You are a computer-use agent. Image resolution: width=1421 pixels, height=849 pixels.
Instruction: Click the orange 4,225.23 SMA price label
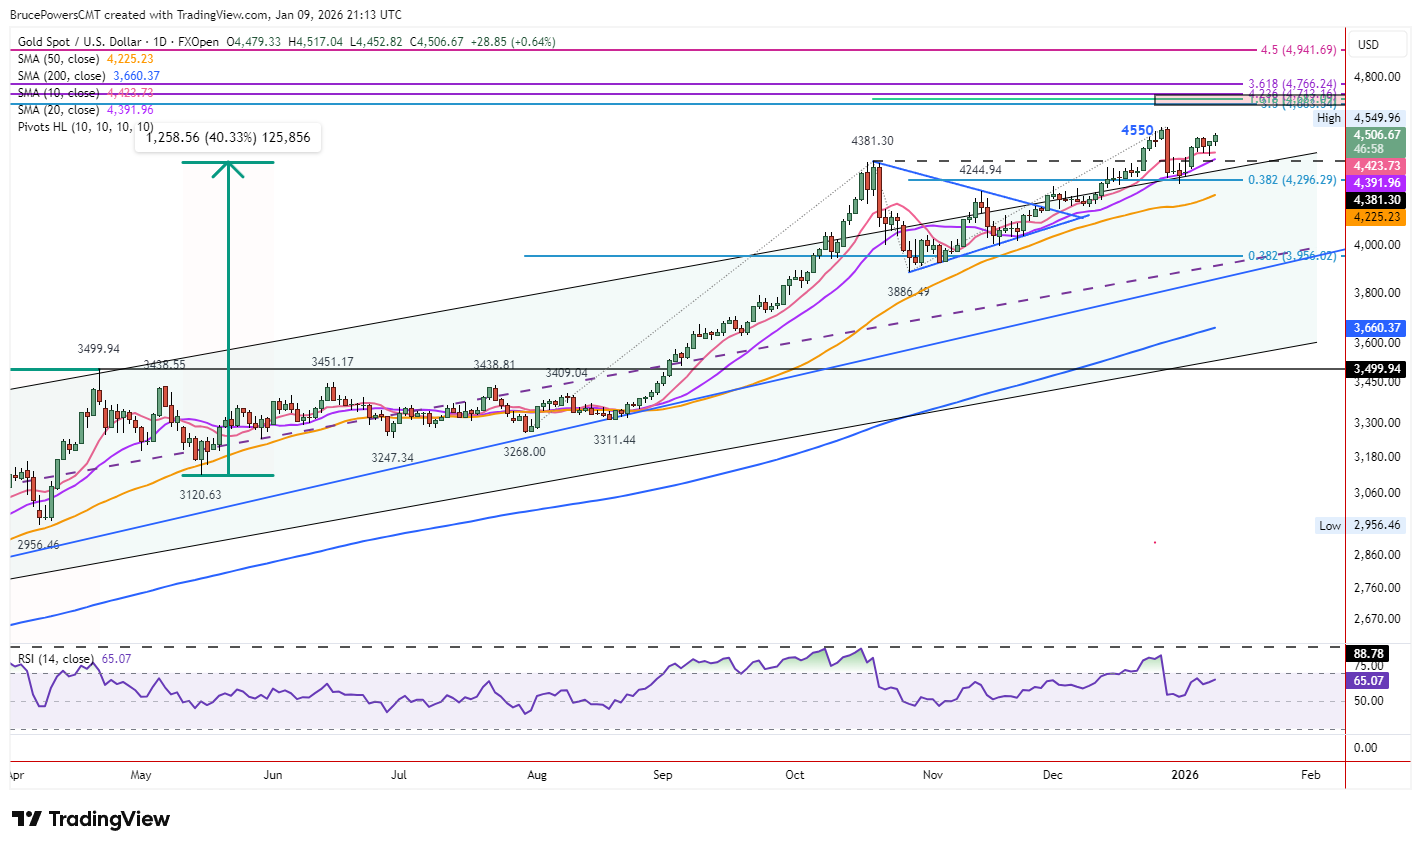tap(1377, 217)
